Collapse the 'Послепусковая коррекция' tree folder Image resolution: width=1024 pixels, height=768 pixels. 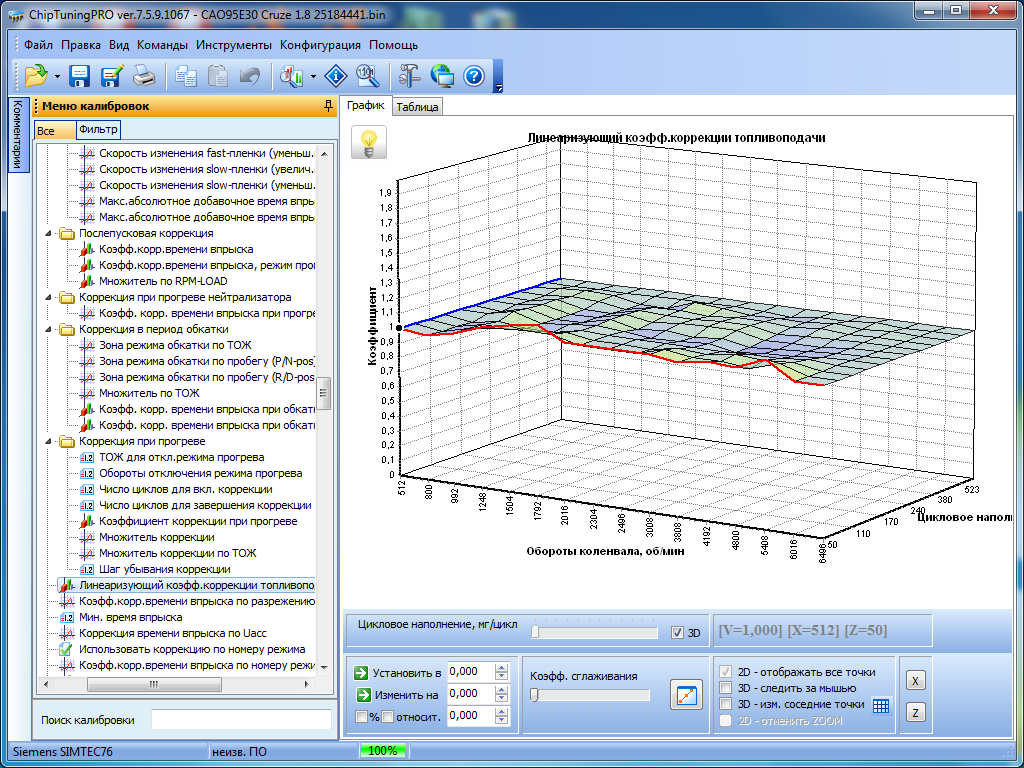point(49,233)
